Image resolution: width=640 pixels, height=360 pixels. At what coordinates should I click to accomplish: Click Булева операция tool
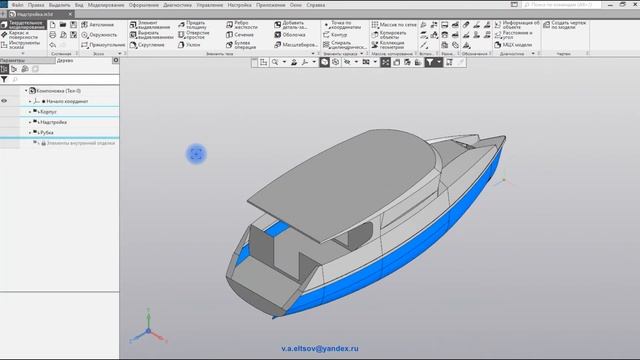[x=241, y=44]
